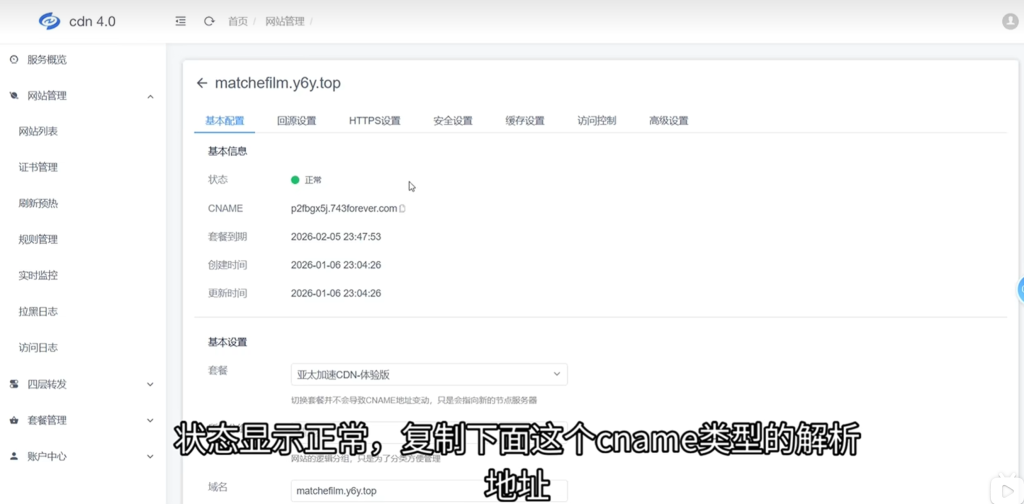This screenshot has height=504, width=1024.
Task: Click the 更新时间 value 2026-01-06 23:04:26
Action: pyautogui.click(x=336, y=294)
